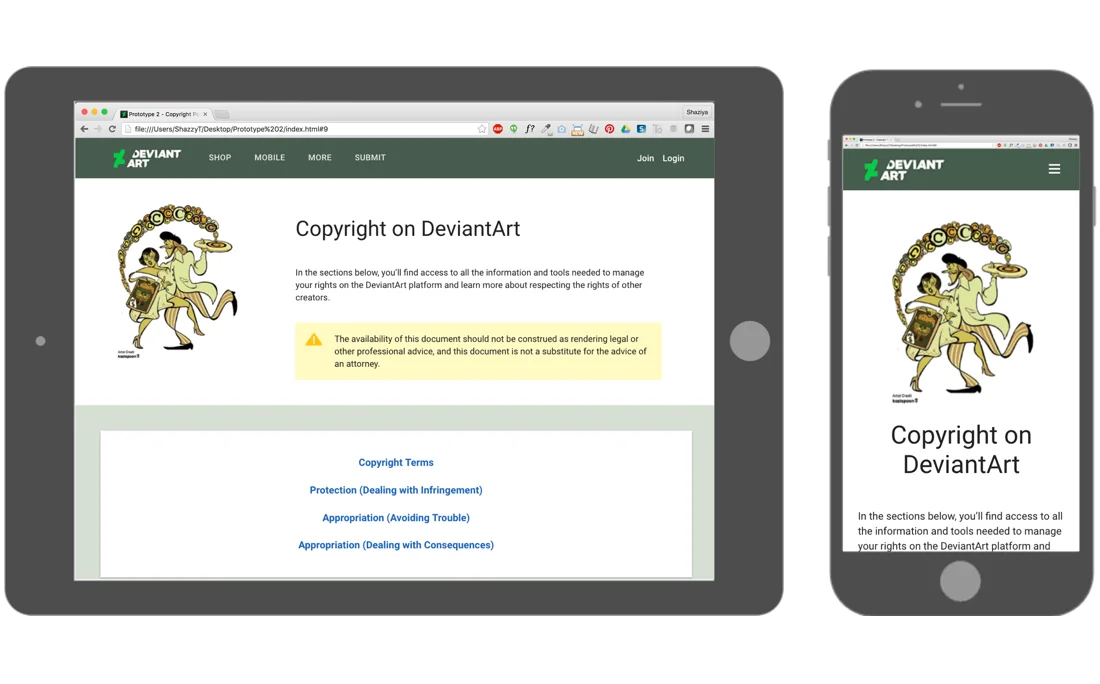Open the hamburger menu on the phone site
1100x684 pixels.
tap(1054, 169)
